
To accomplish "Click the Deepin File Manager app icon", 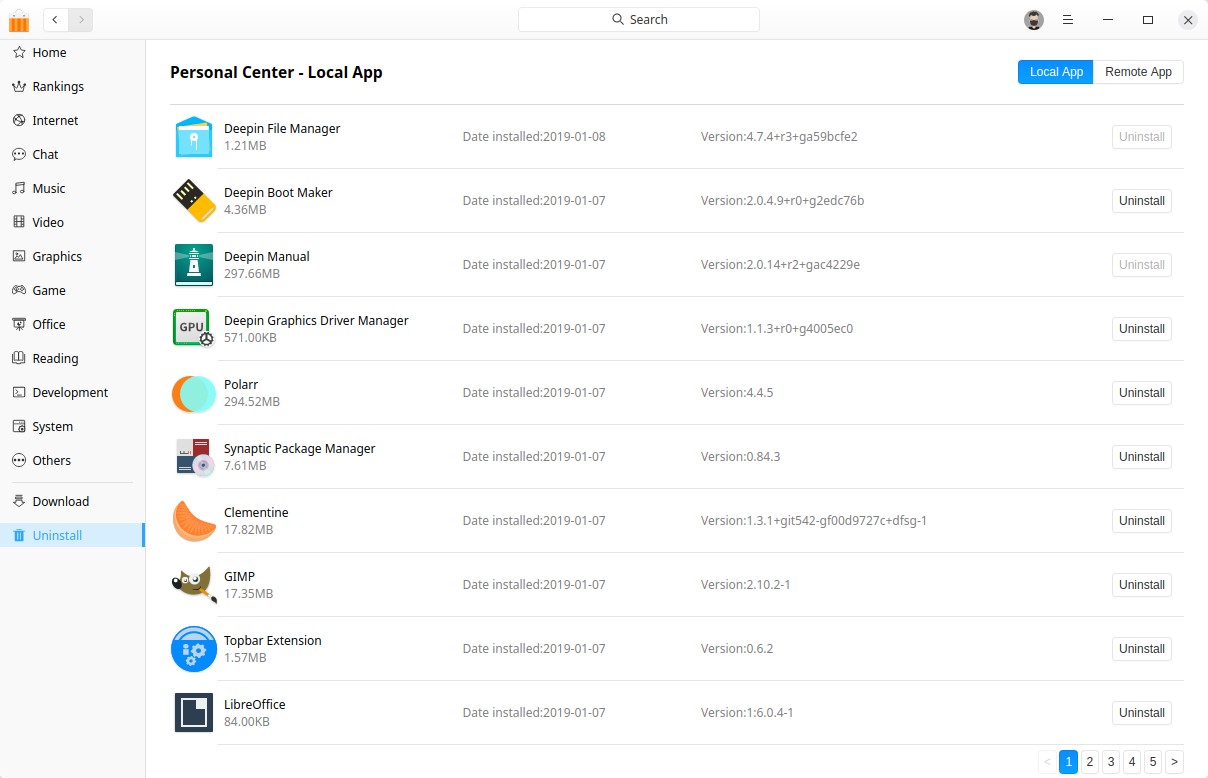I will coord(194,137).
